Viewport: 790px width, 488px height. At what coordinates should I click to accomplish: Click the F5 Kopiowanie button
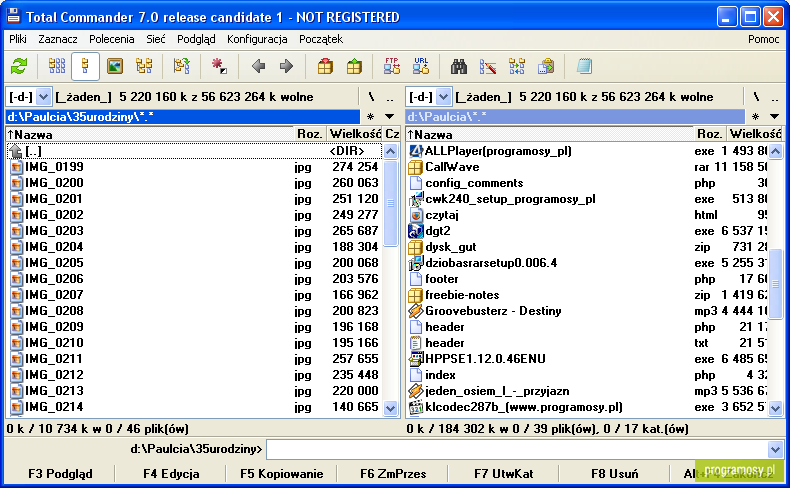(282, 474)
